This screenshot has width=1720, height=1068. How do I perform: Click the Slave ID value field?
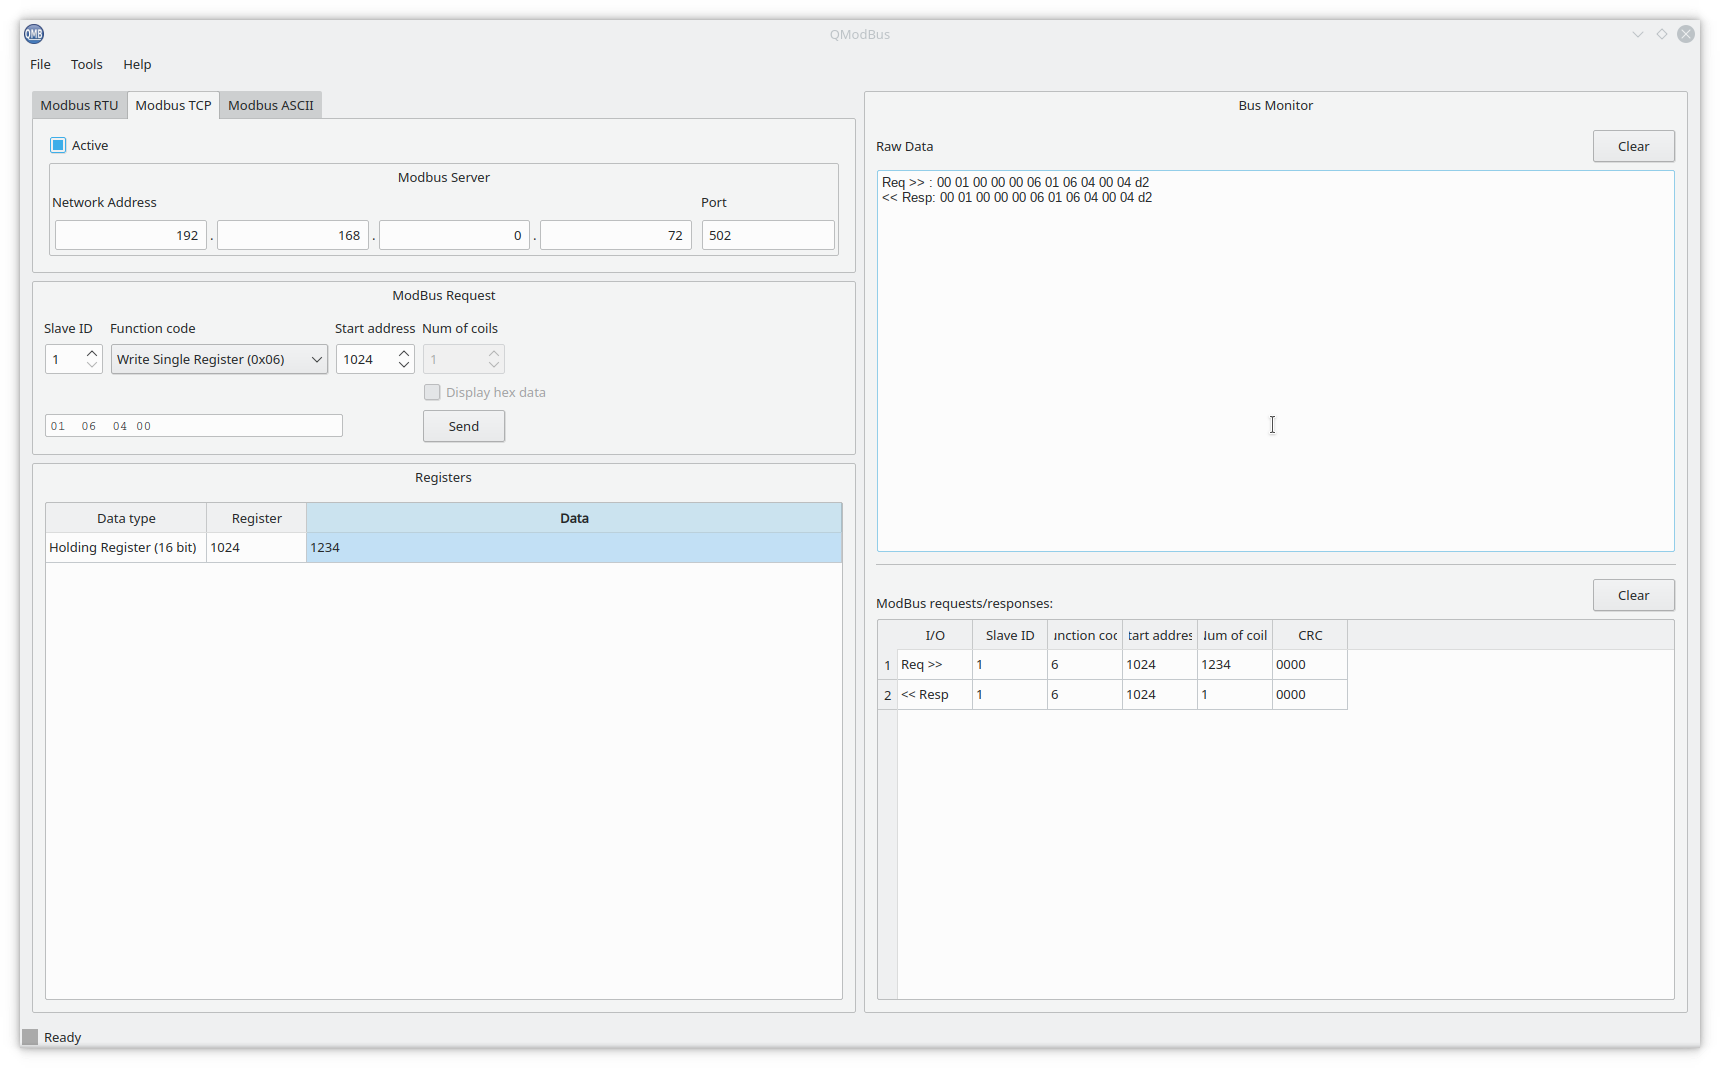tap(65, 359)
